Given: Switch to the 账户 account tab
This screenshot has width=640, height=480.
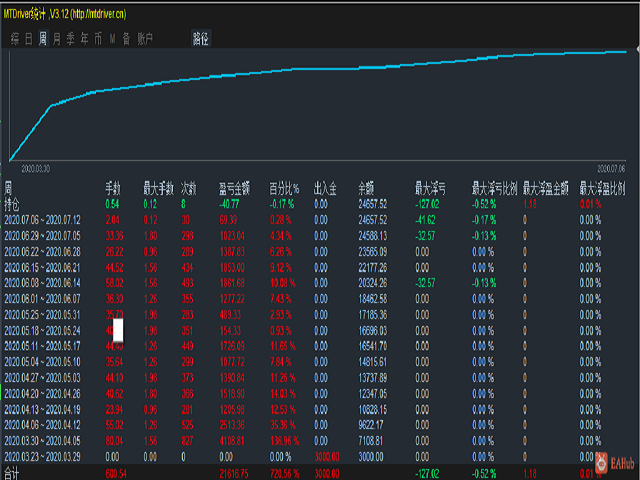Looking at the screenshot, I should [x=145, y=39].
